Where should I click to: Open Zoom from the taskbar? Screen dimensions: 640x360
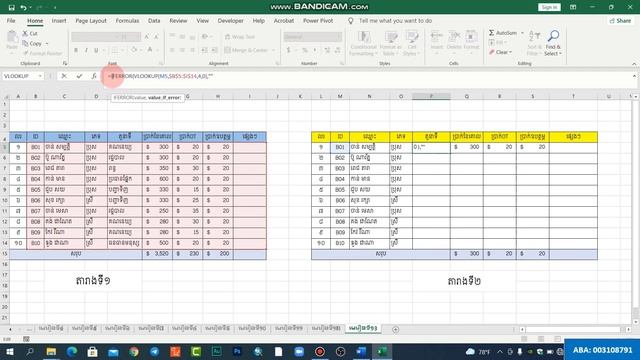coord(299,351)
